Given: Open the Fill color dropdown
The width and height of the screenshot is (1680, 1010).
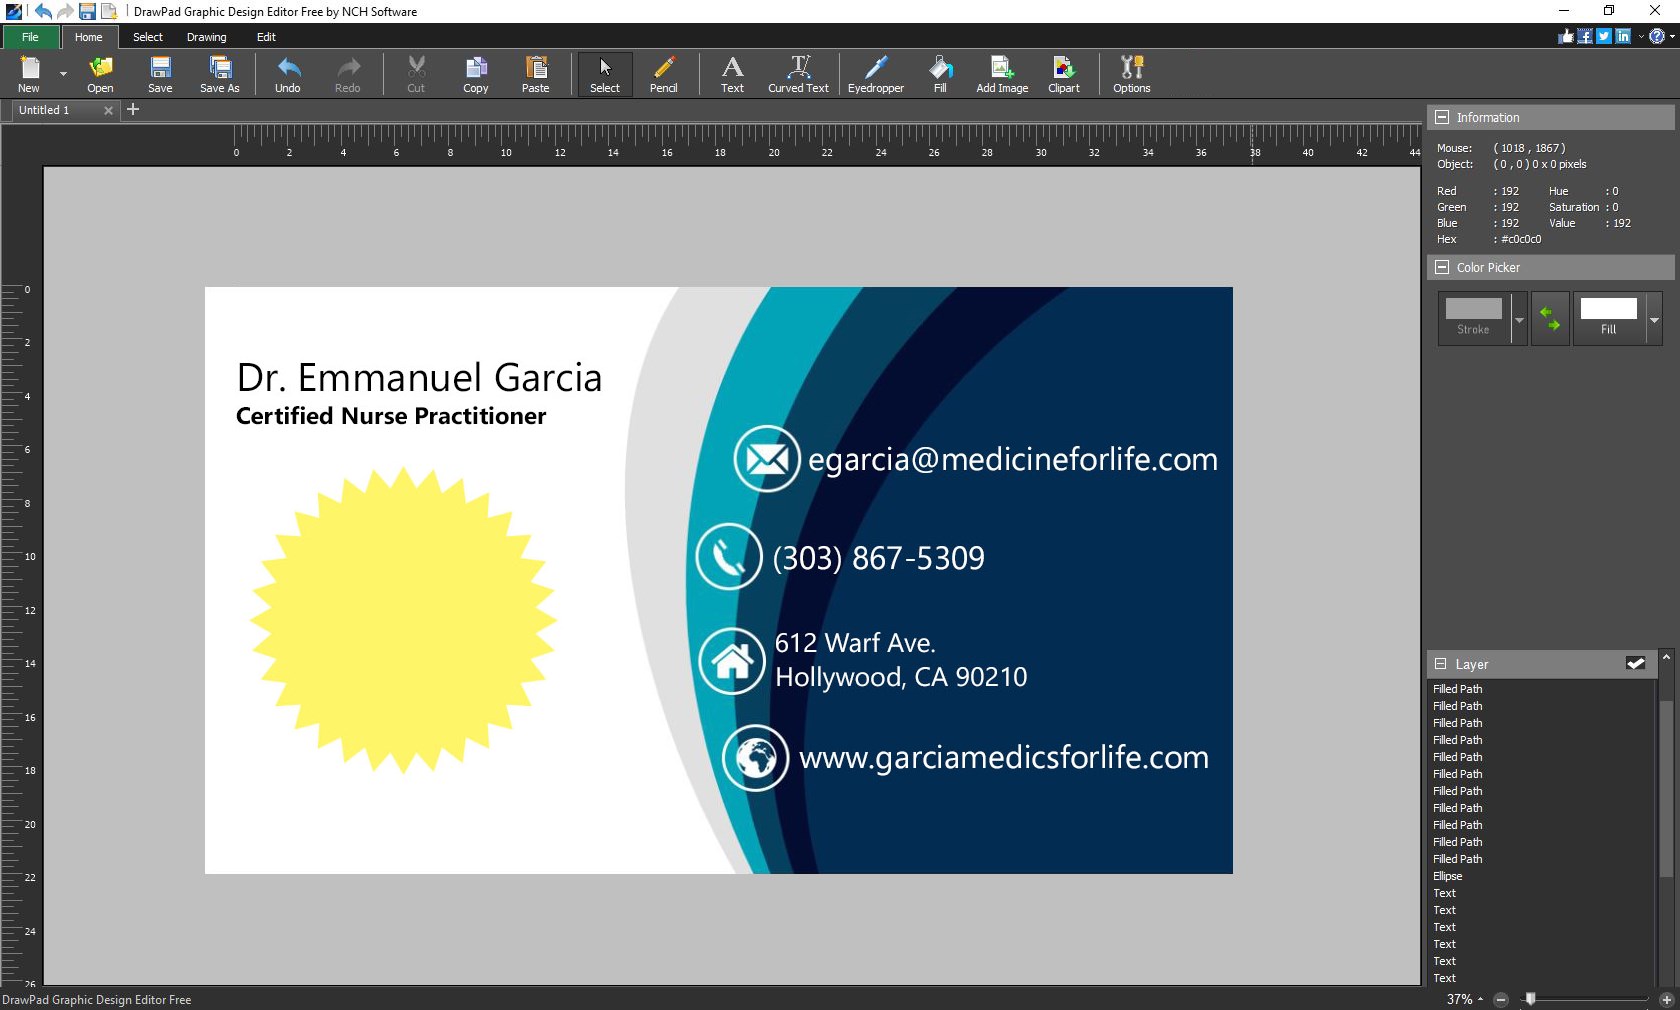Looking at the screenshot, I should click(1655, 322).
